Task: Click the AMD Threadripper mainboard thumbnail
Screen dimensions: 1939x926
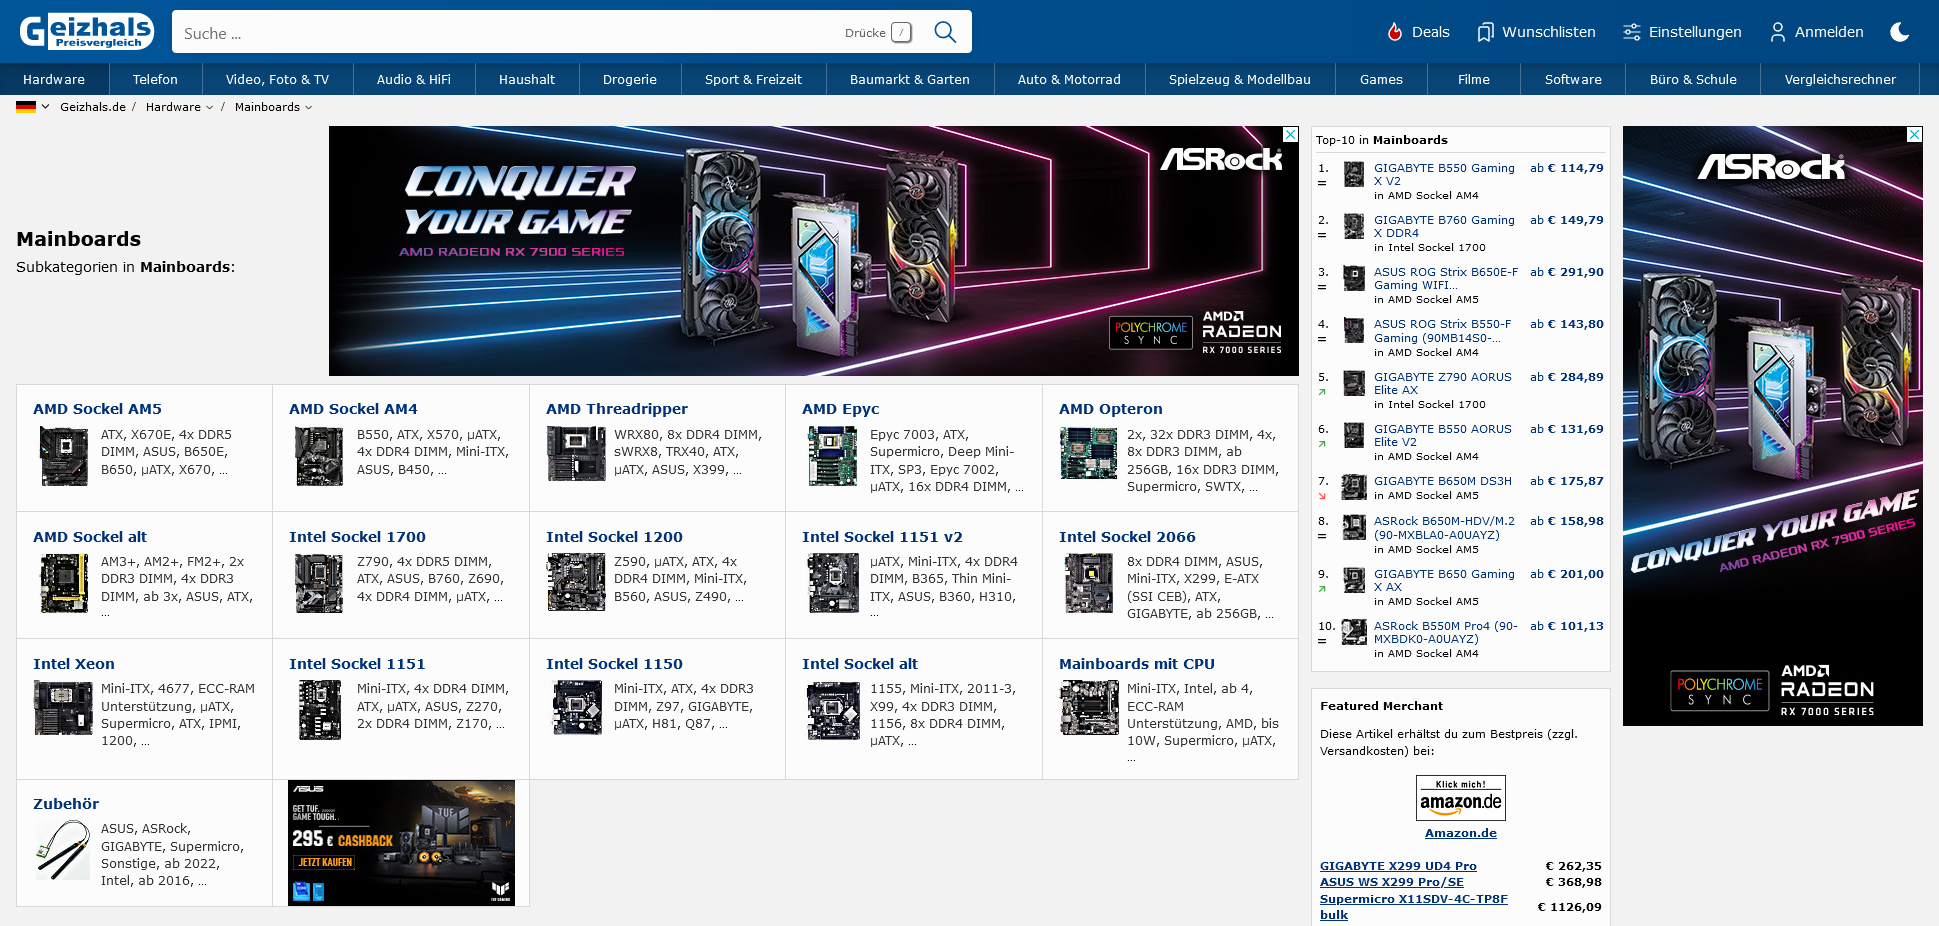Action: [x=576, y=454]
